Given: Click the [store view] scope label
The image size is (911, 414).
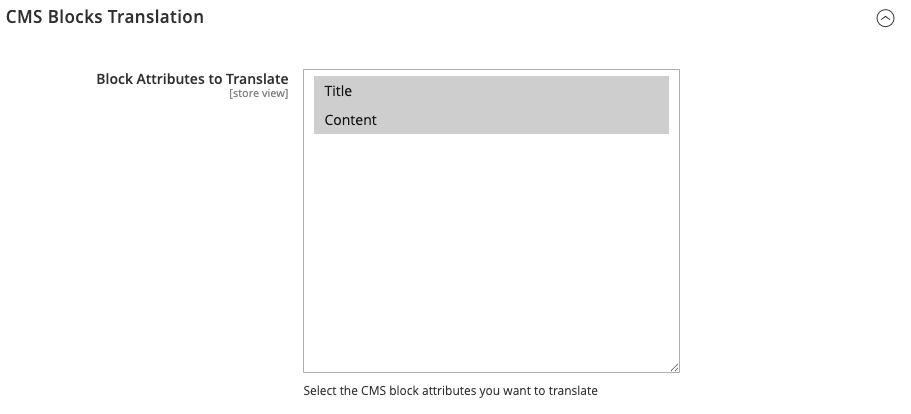Looking at the screenshot, I should 258,94.
